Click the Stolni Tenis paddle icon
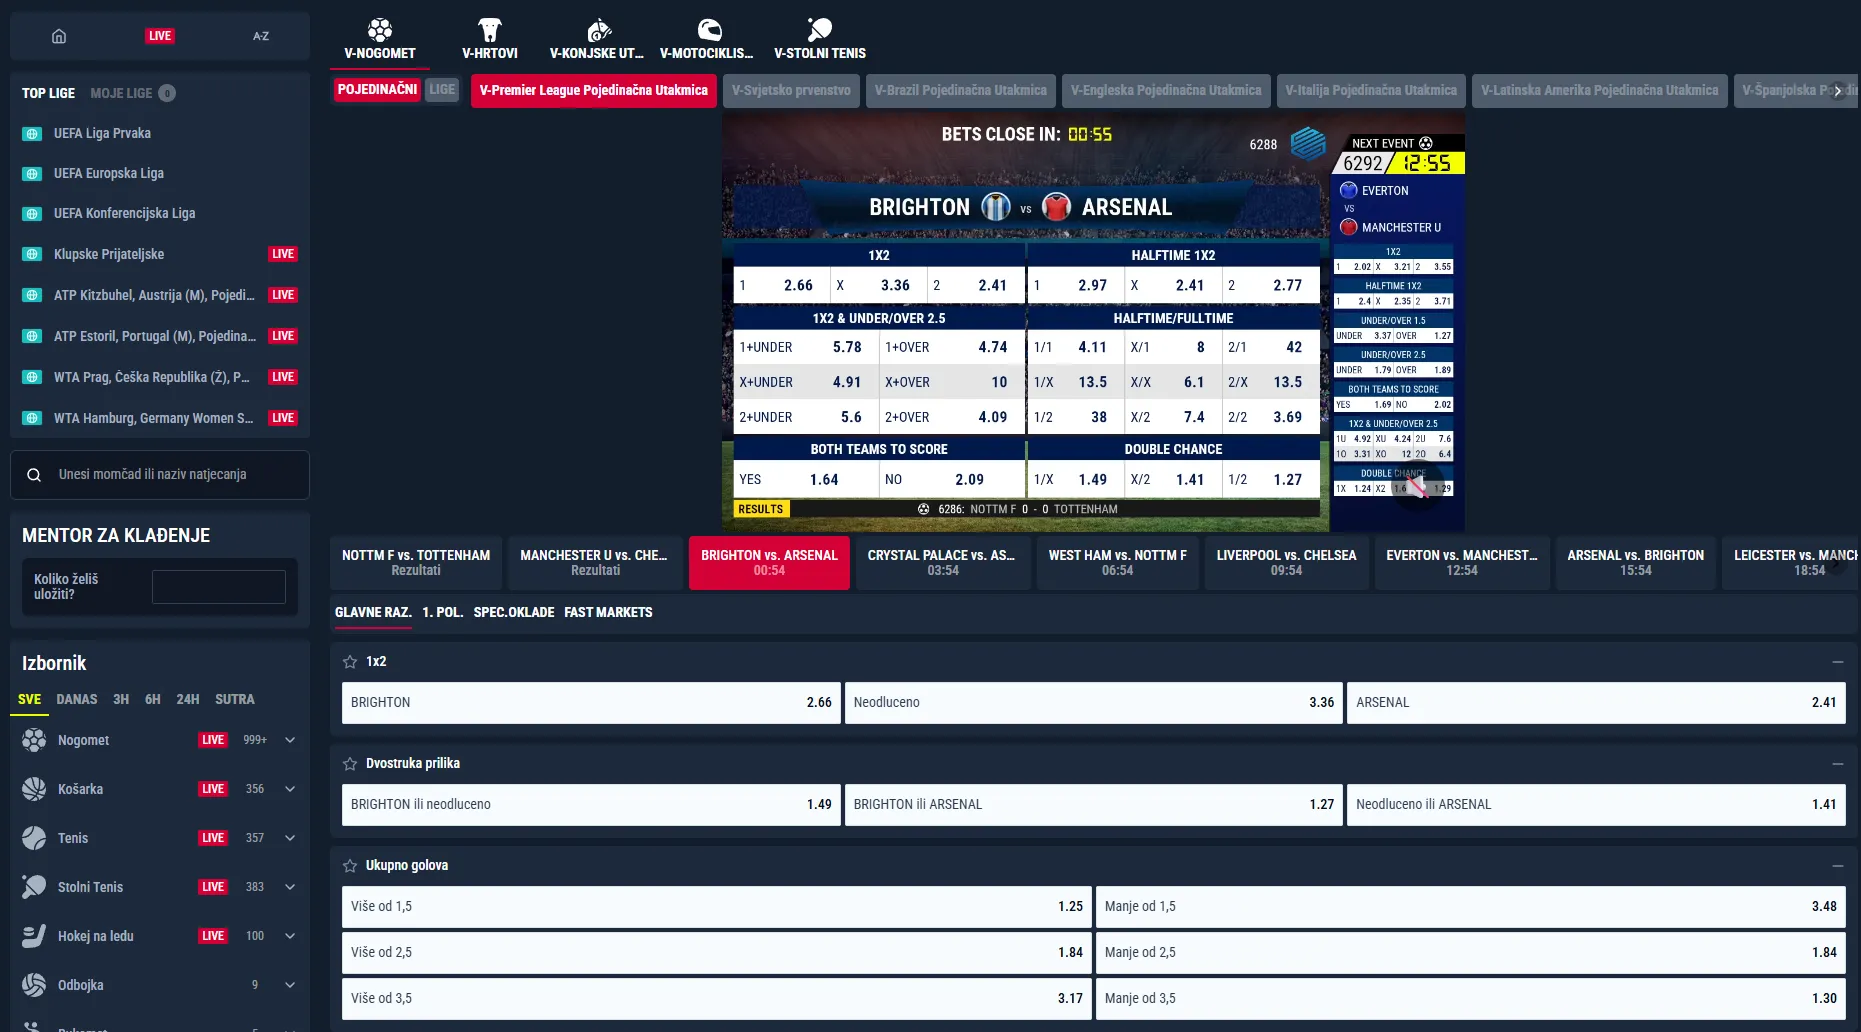 [34, 887]
